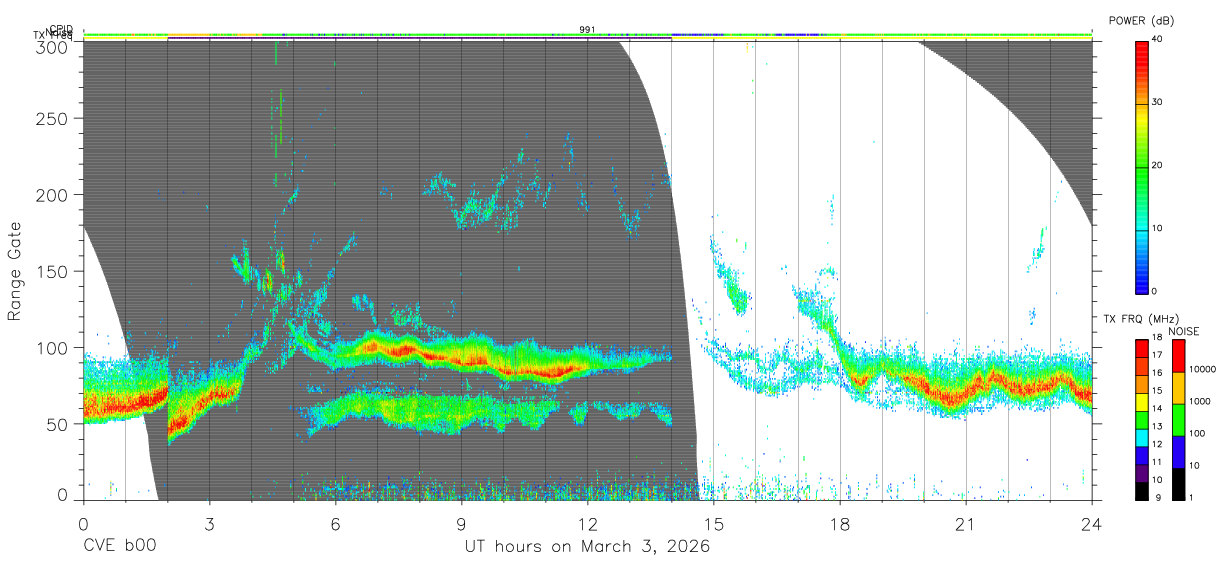Click the 100 tick label on the Range Gate axis
1228x567 pixels.
[55, 347]
